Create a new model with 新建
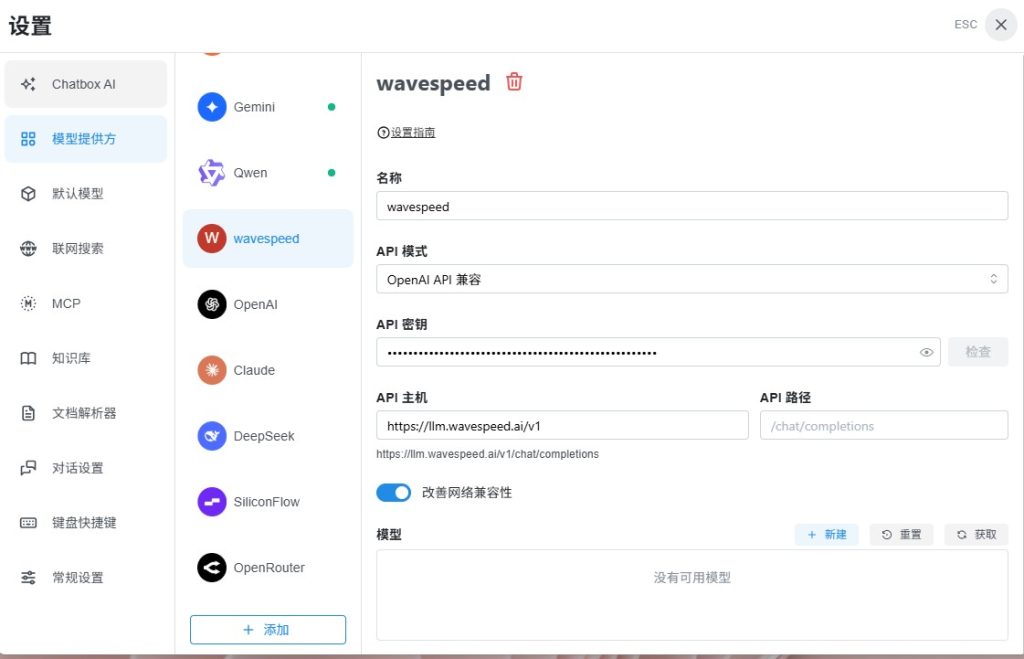 coord(826,535)
